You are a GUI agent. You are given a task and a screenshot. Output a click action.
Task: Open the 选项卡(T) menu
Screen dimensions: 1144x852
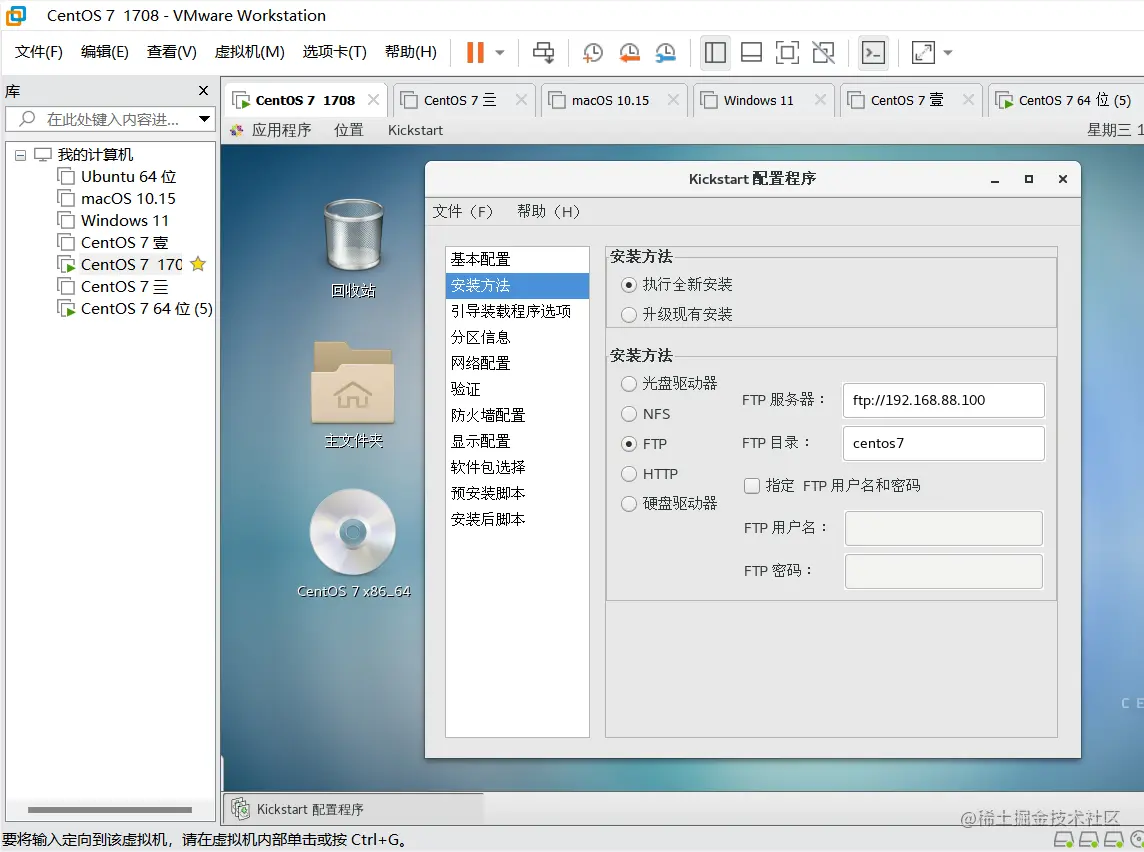point(334,52)
